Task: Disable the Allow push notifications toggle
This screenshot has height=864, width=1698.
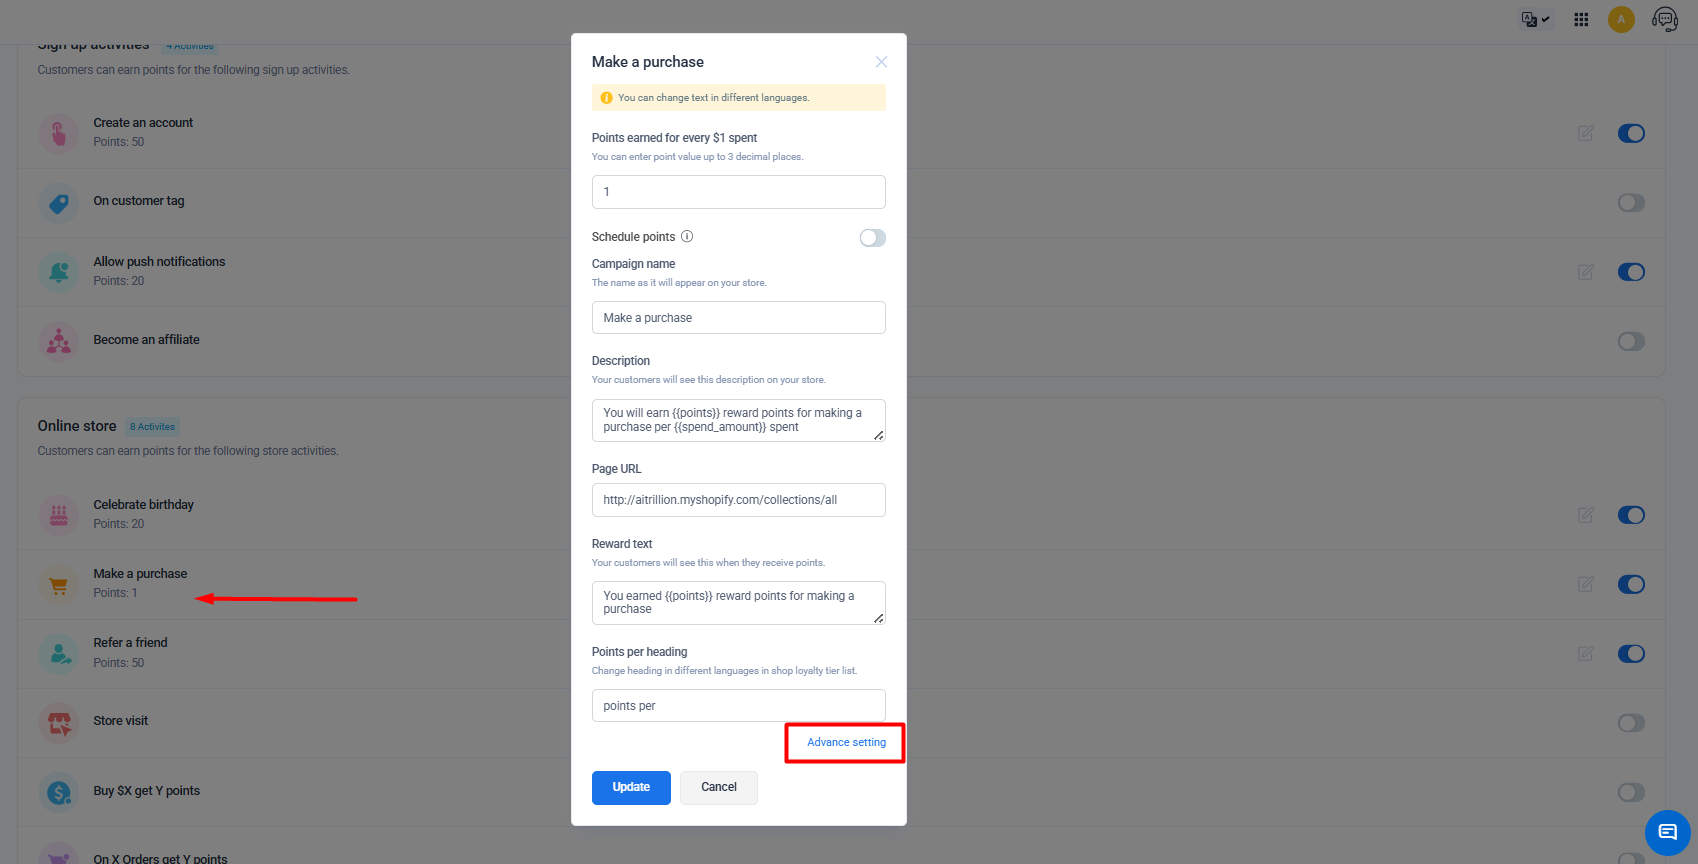Action: pyautogui.click(x=1631, y=272)
